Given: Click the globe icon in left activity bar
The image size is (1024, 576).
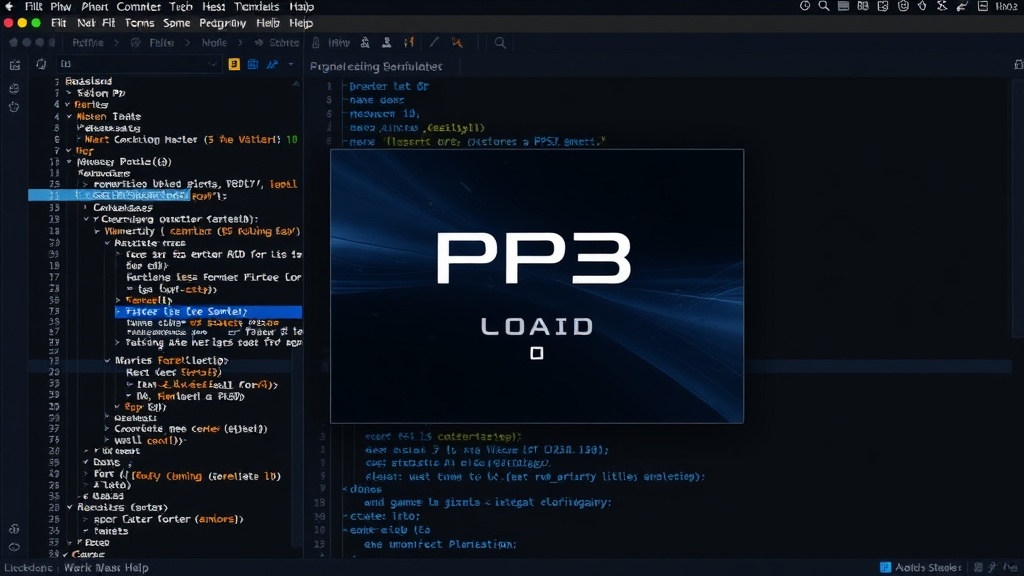Looking at the screenshot, I should tap(14, 89).
